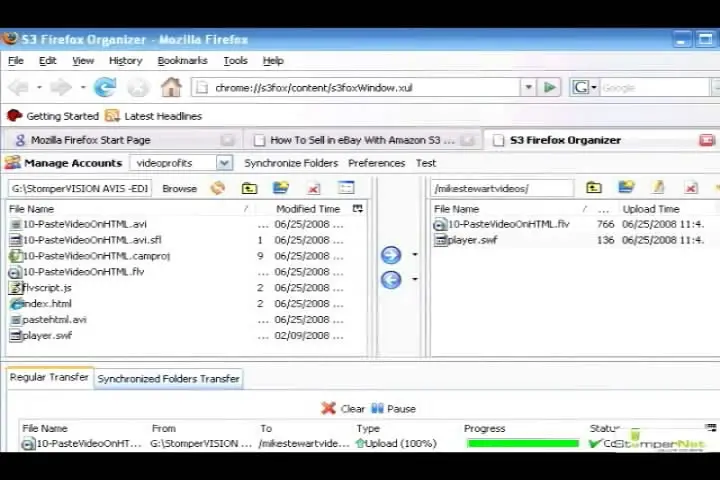The height and width of the screenshot is (480, 720).
Task: Open the Forward button history dropdown
Action: pos(83,87)
